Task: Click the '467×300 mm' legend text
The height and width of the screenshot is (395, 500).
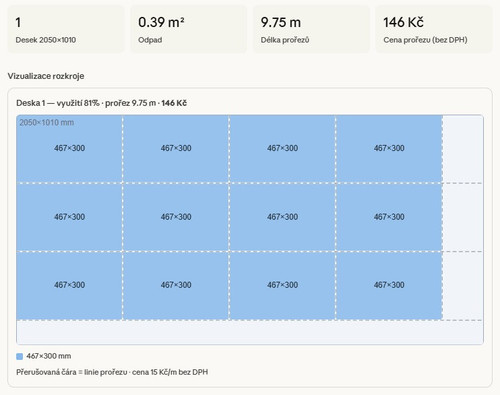Action: [x=49, y=356]
